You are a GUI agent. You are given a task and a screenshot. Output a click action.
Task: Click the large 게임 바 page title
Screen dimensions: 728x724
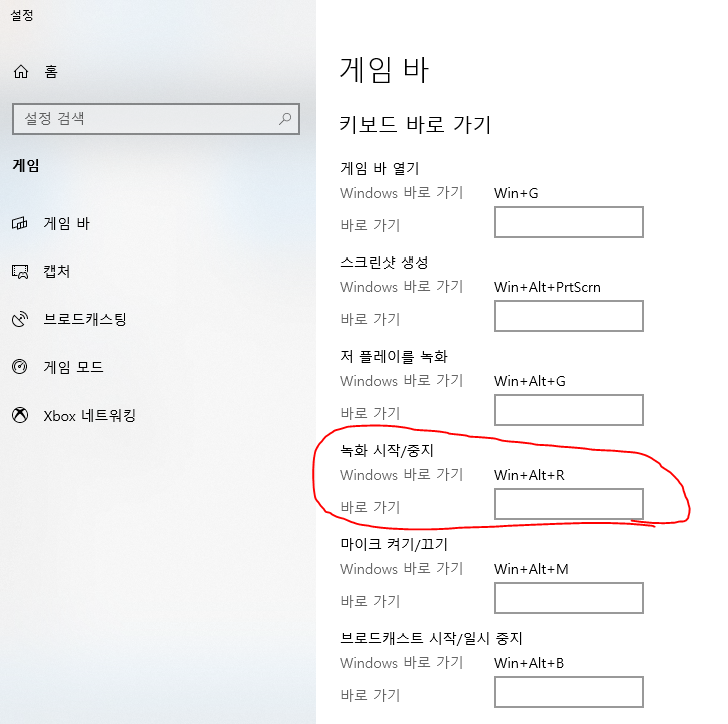tap(384, 70)
